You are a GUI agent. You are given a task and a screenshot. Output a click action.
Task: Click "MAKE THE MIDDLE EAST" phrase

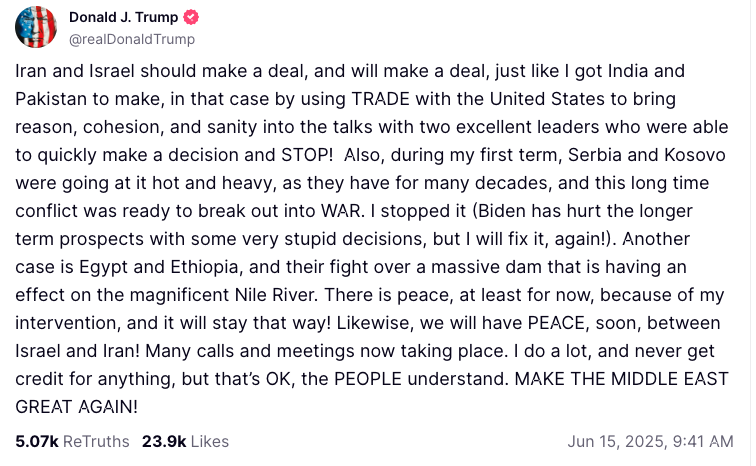tap(621, 378)
